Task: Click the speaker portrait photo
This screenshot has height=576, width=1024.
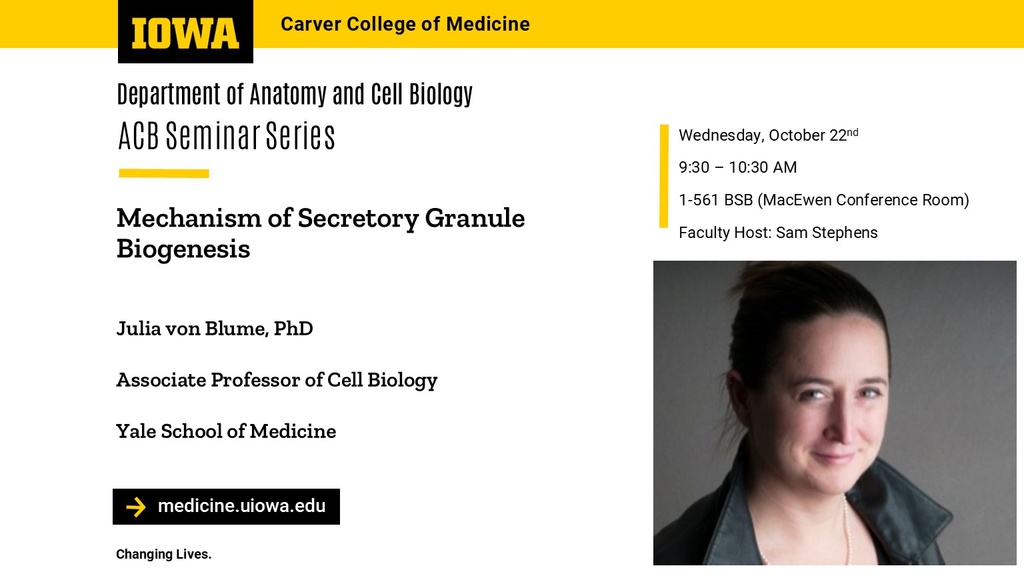Action: tap(834, 412)
